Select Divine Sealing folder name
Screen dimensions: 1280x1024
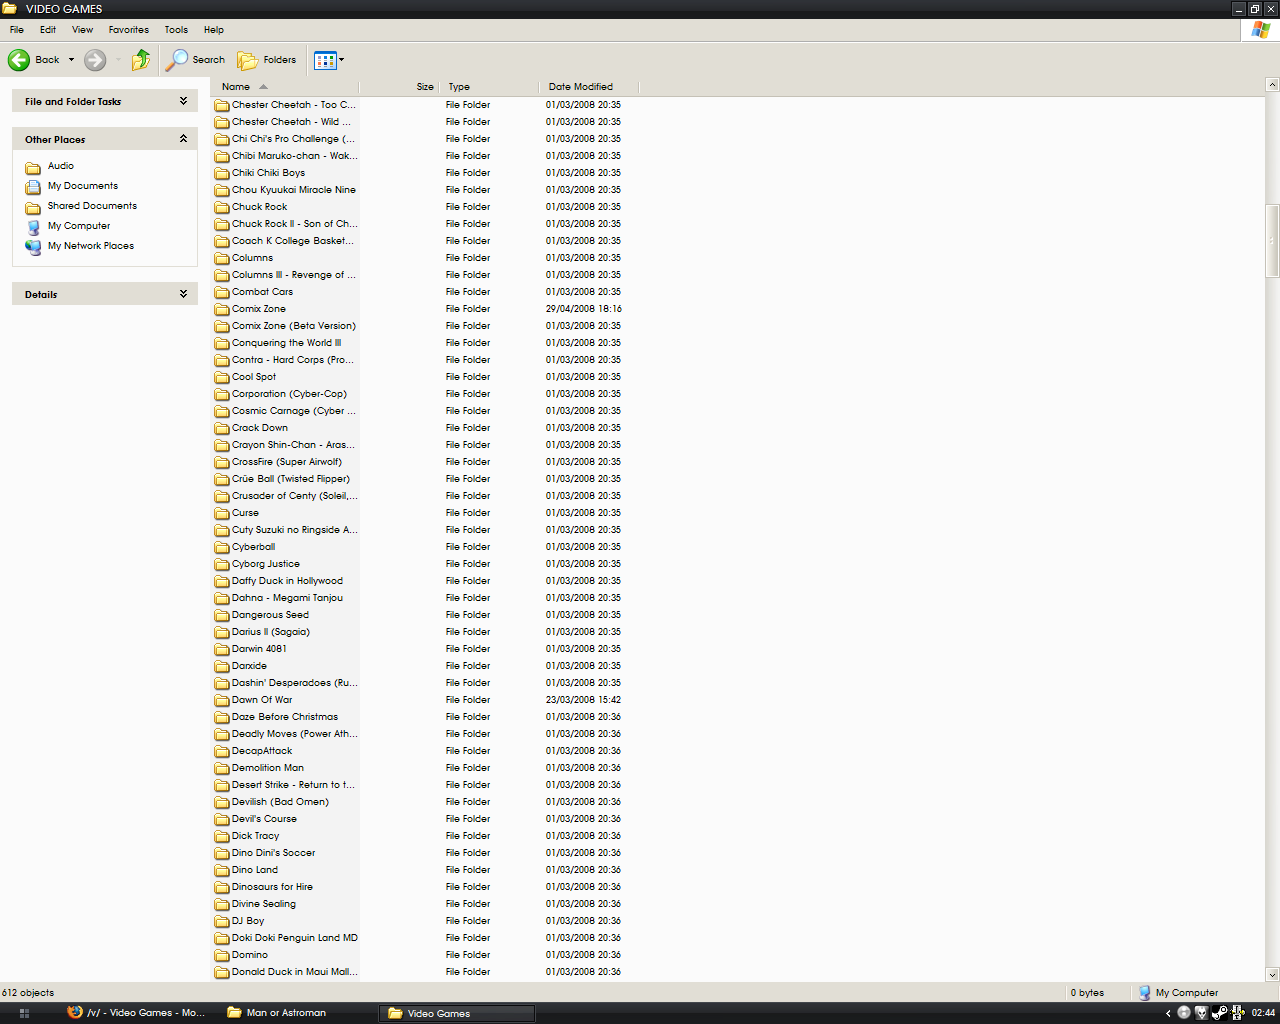(263, 904)
